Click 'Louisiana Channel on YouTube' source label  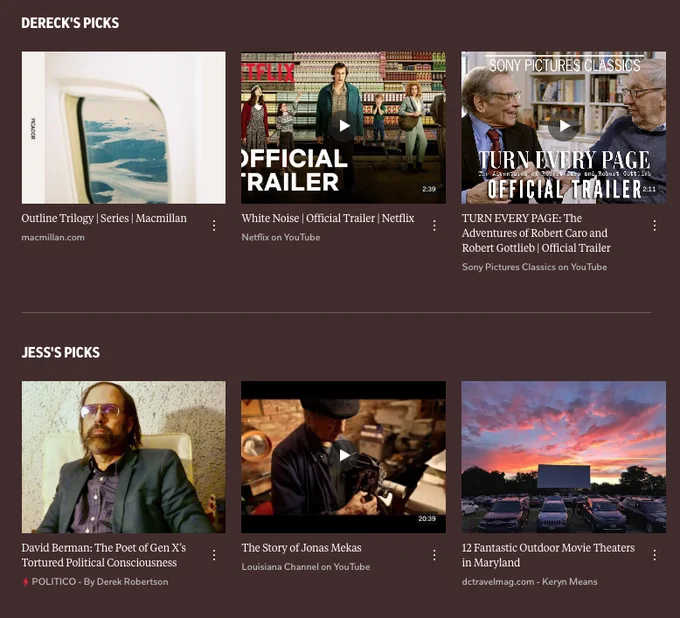[306, 567]
